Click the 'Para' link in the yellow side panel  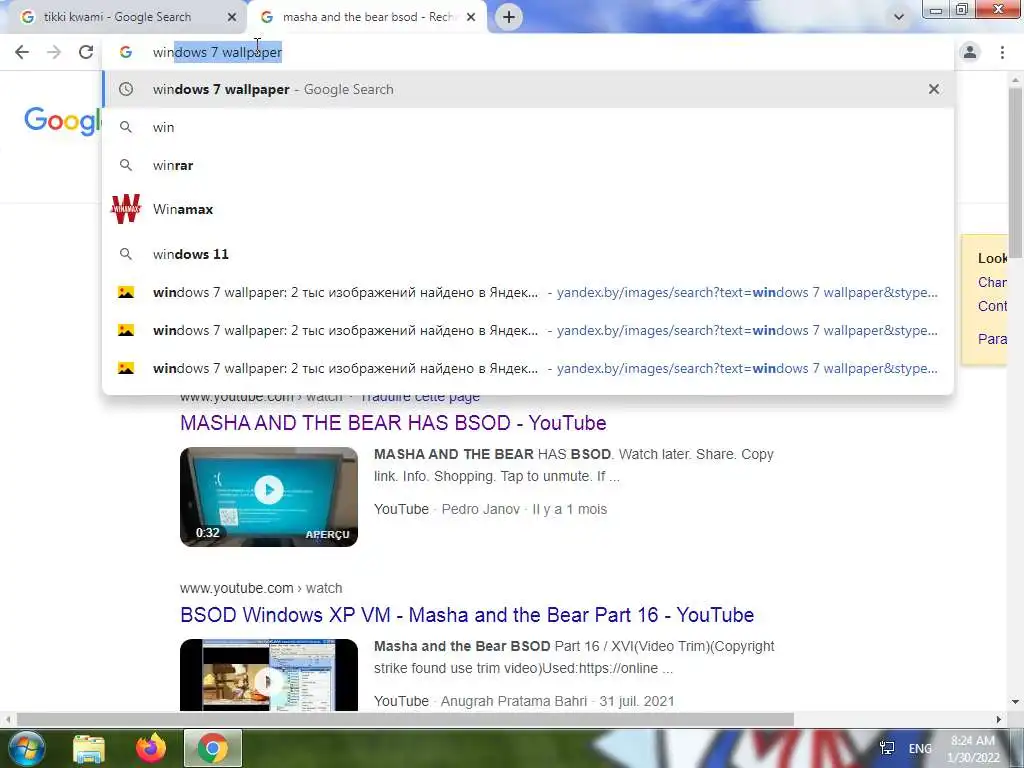click(x=992, y=339)
